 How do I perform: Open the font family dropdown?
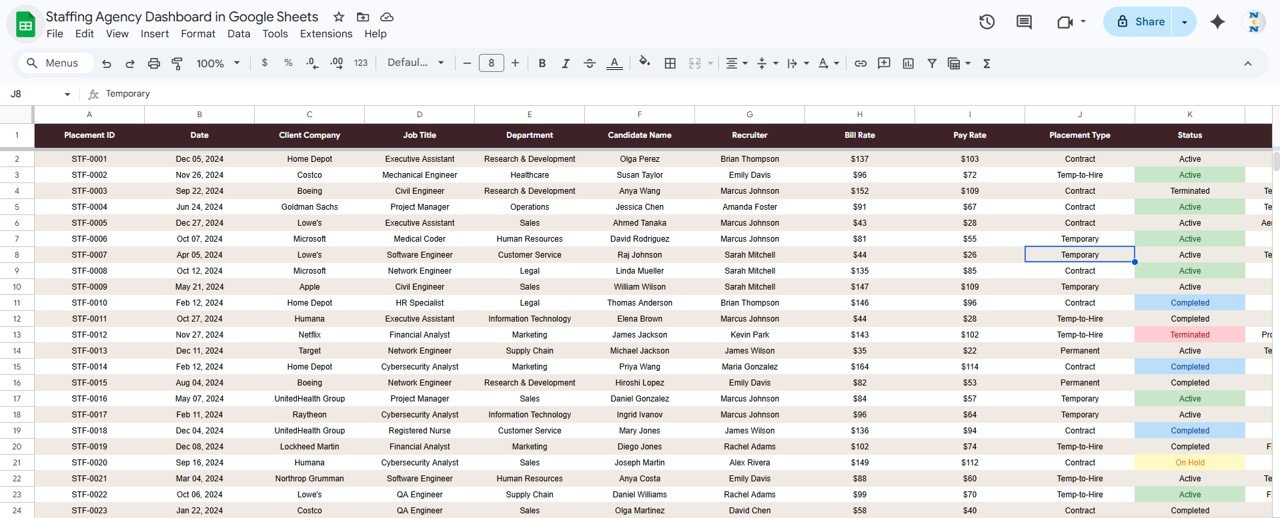[416, 63]
